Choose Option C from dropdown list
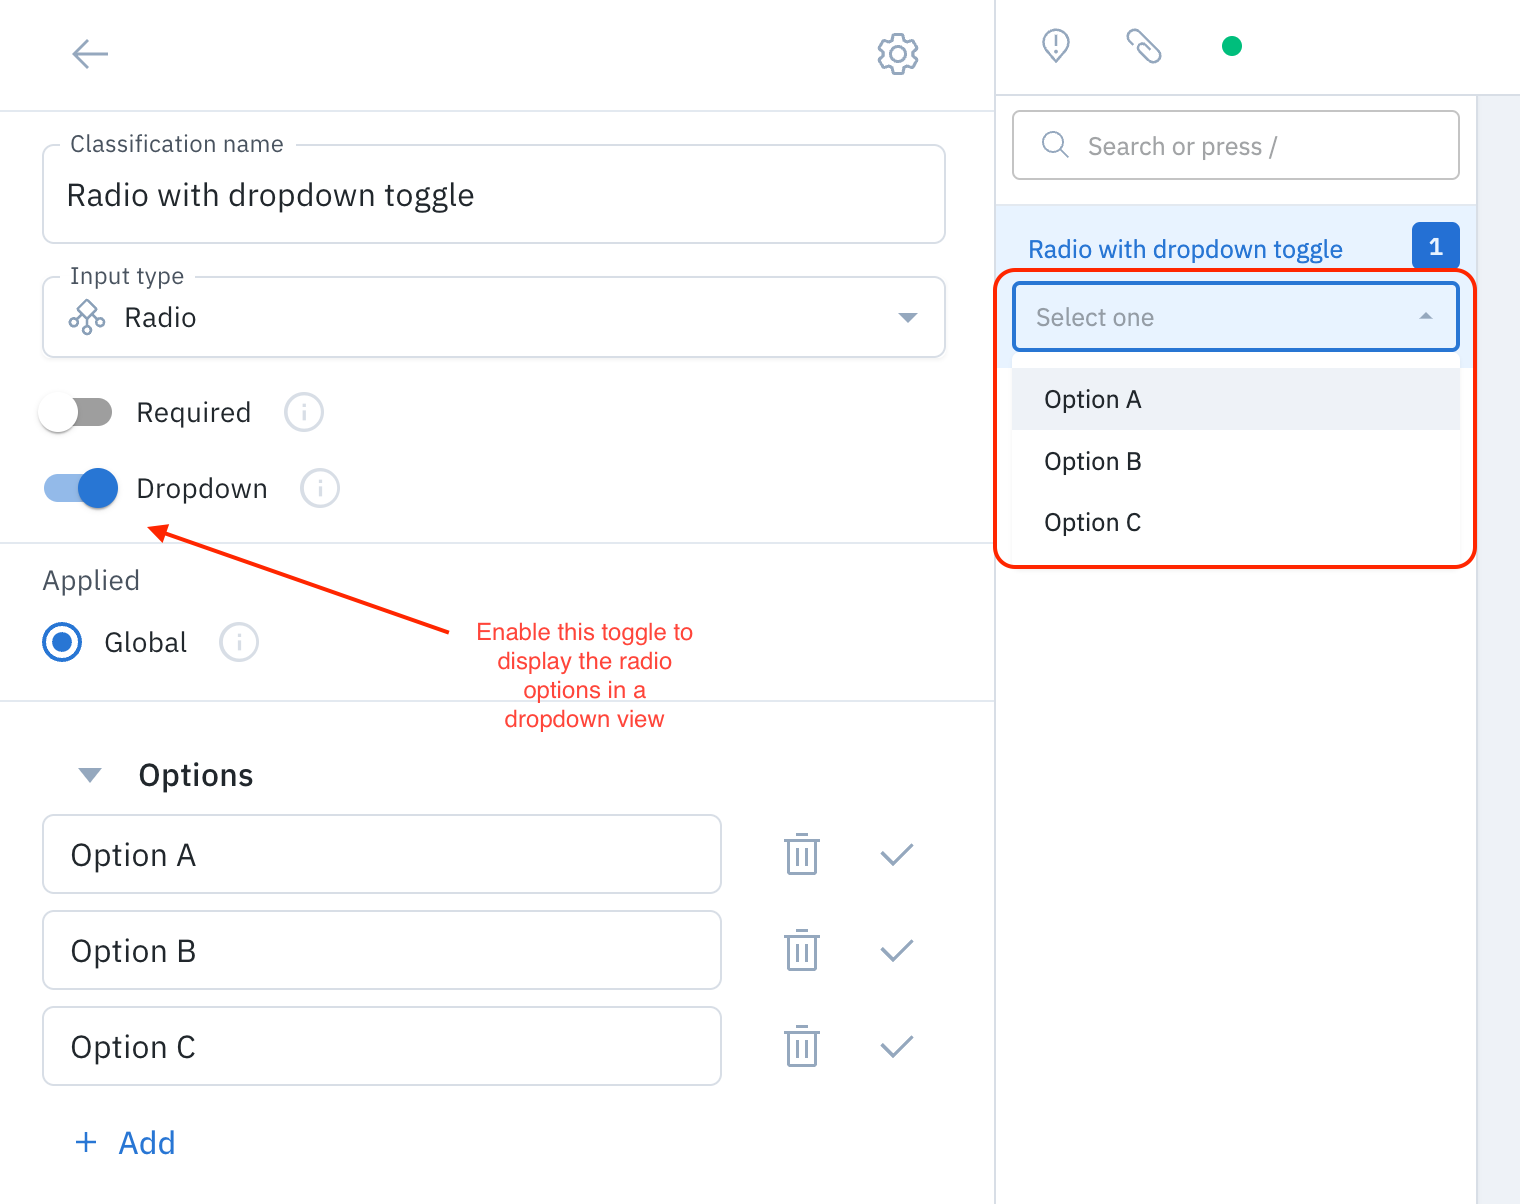 [x=1236, y=523]
